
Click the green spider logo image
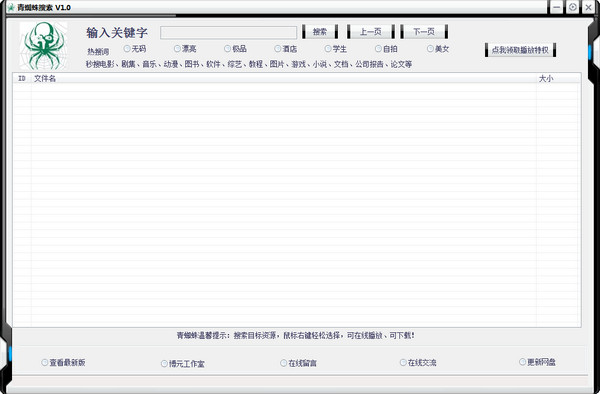44,46
